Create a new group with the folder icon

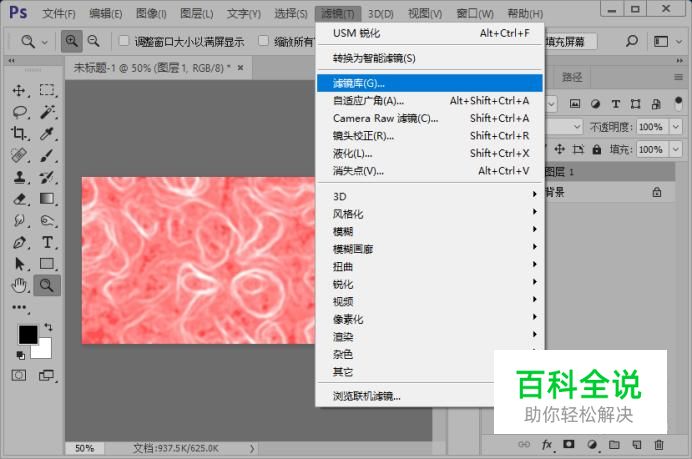click(614, 444)
